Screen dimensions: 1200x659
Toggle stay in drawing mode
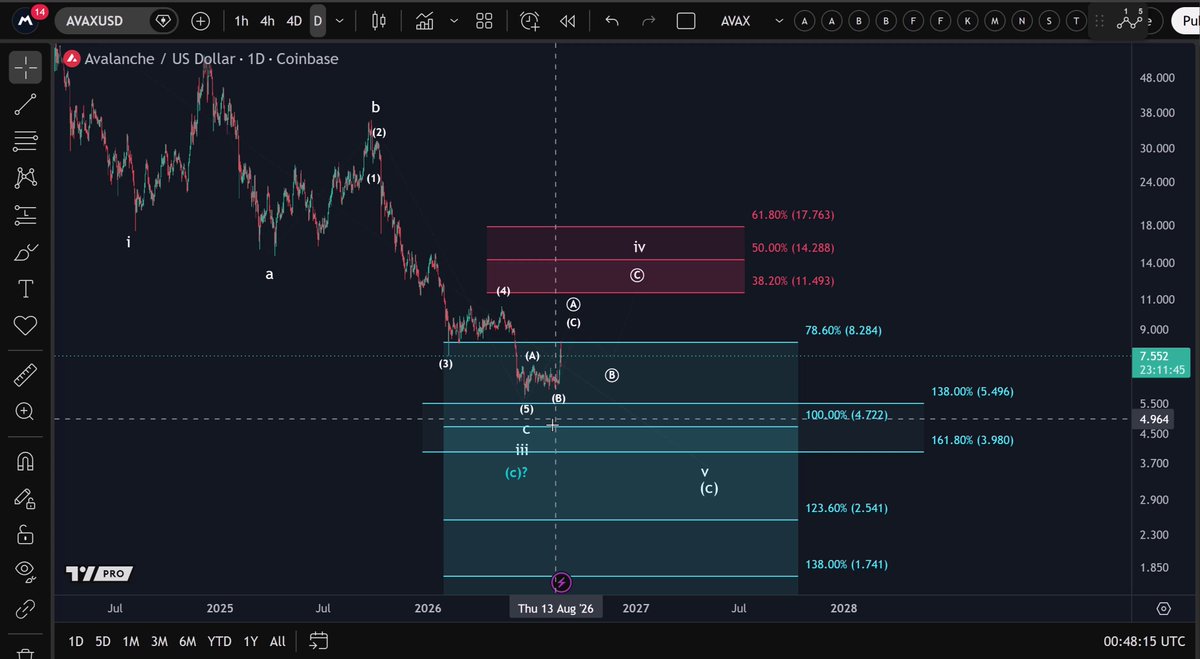(25, 498)
